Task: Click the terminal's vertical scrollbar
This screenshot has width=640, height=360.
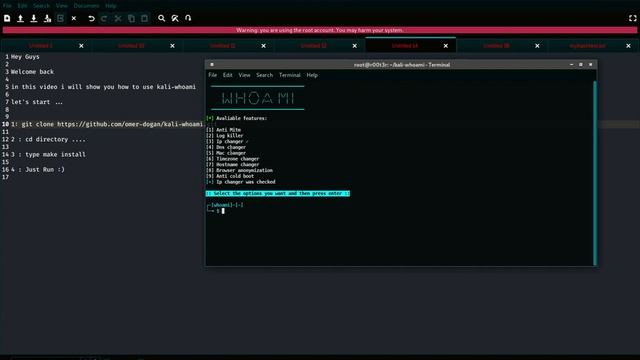Action: point(595,173)
